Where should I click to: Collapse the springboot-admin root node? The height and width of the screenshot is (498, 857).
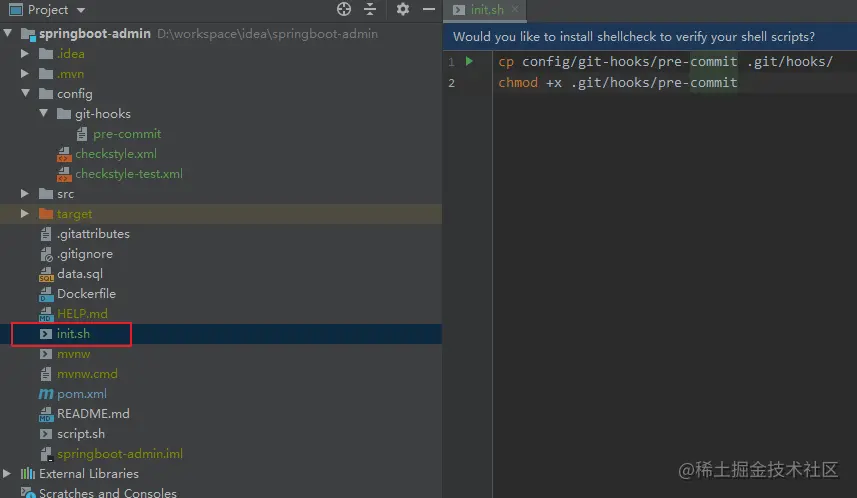click(8, 33)
